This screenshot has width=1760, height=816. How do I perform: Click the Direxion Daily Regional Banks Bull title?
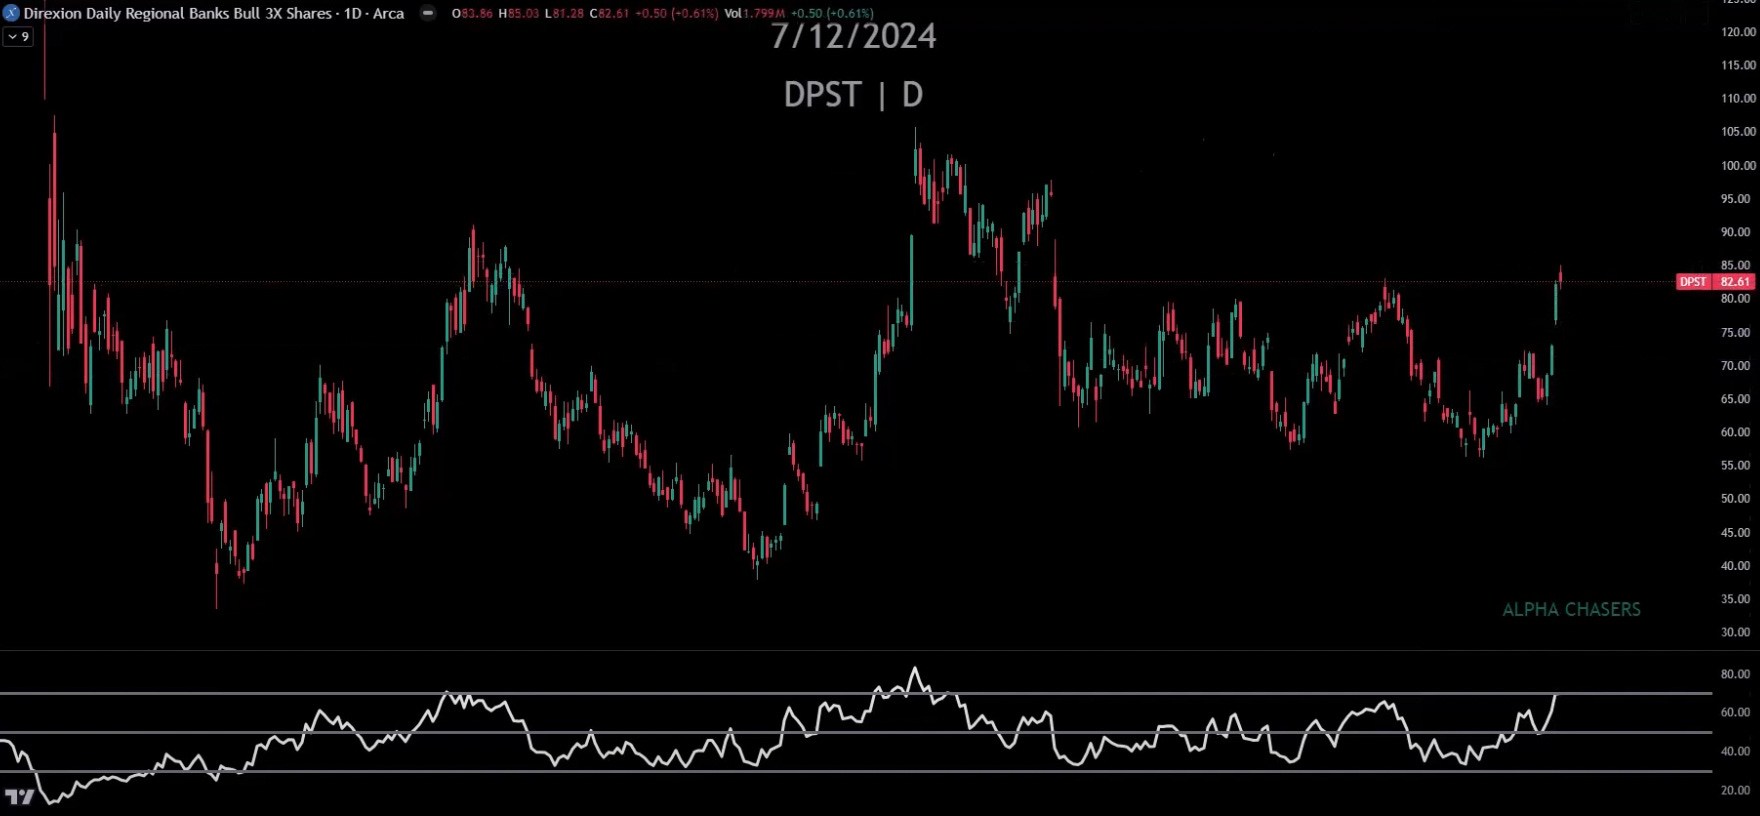(x=213, y=13)
